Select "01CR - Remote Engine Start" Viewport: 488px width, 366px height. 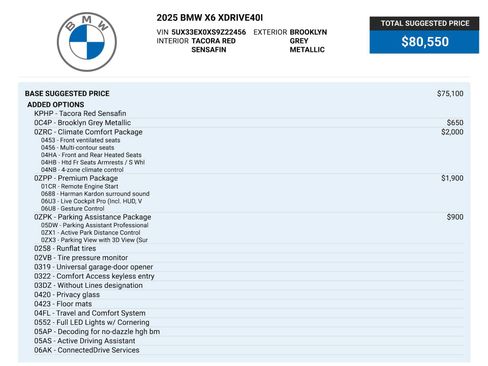(x=79, y=186)
